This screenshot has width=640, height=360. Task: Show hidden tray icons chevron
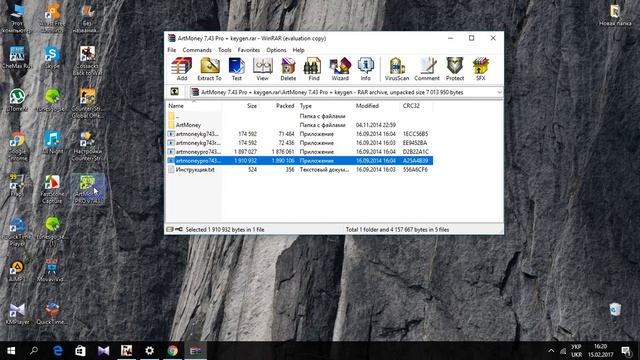pyautogui.click(x=551, y=351)
